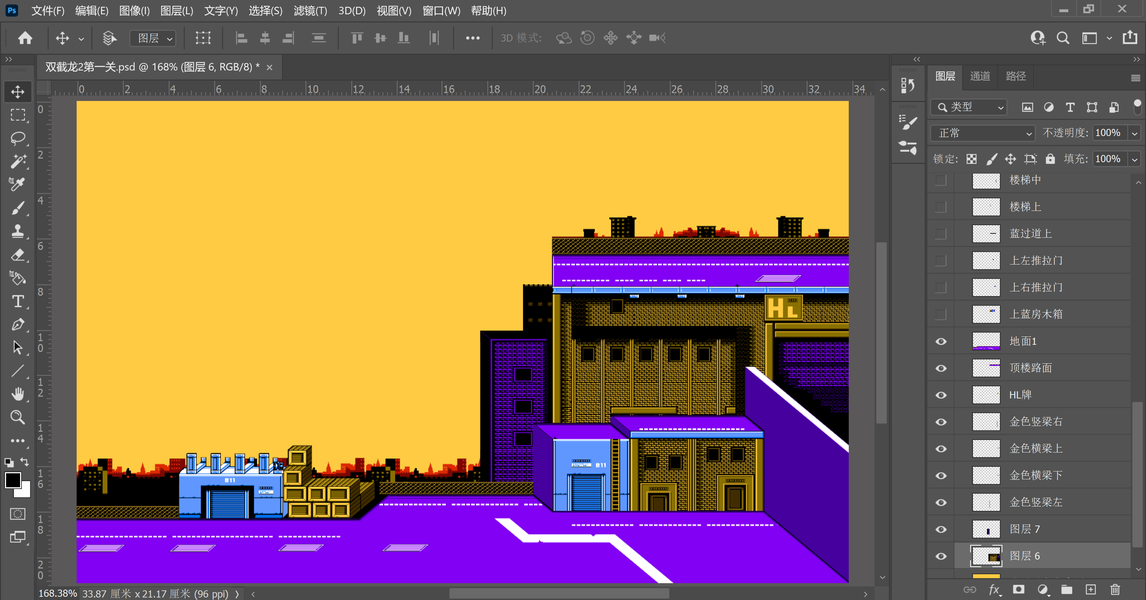Hide the 图层 7 layer

coord(941,529)
